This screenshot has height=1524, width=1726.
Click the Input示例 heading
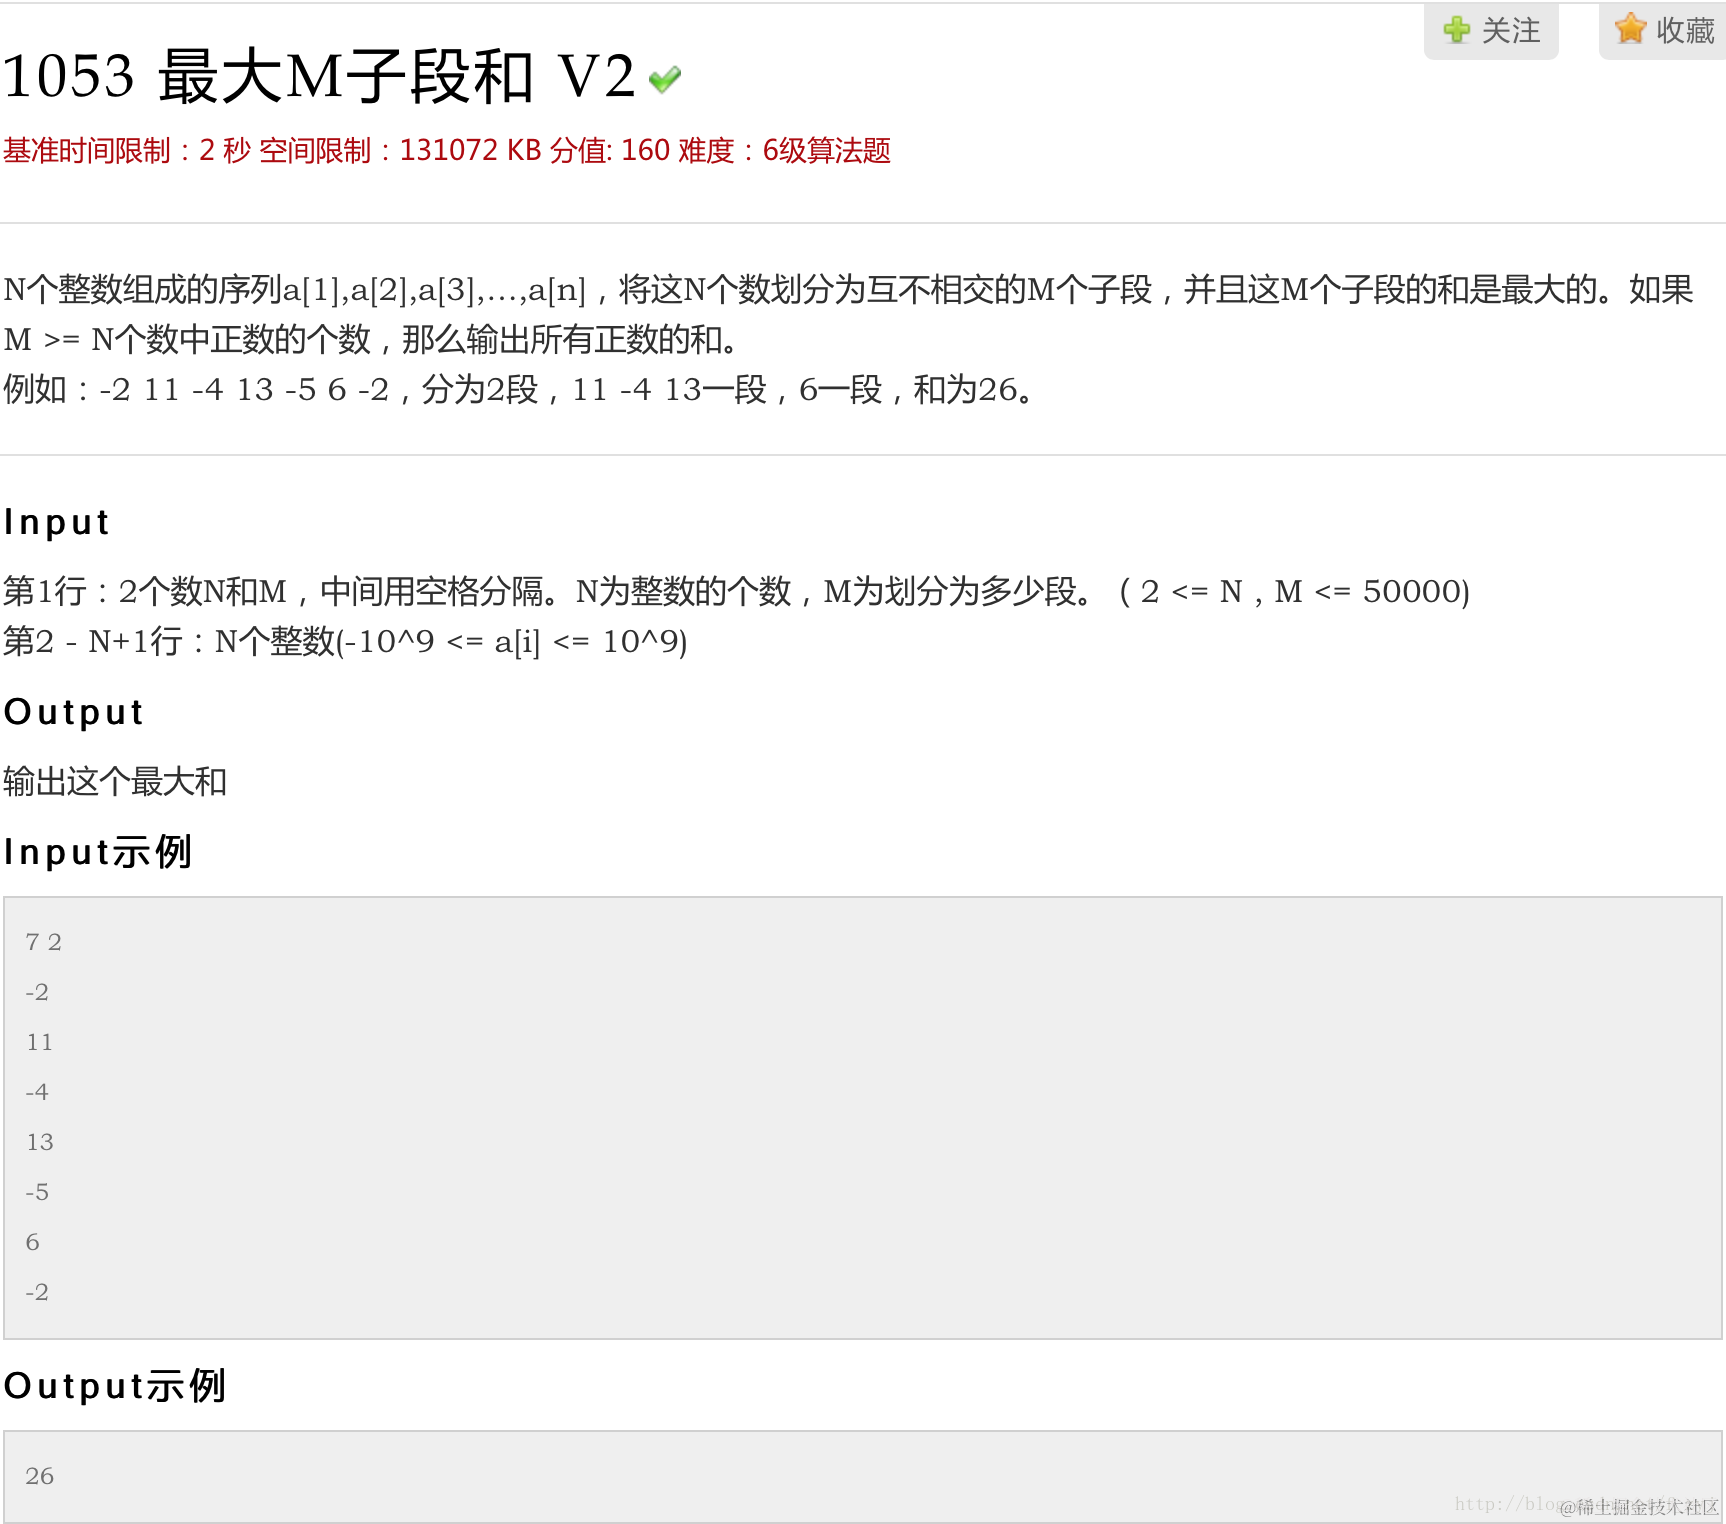click(x=98, y=852)
